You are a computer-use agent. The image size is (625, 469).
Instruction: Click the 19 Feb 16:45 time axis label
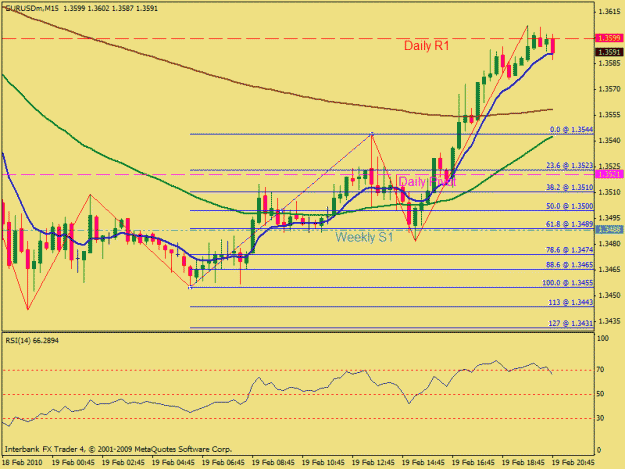pos(473,463)
